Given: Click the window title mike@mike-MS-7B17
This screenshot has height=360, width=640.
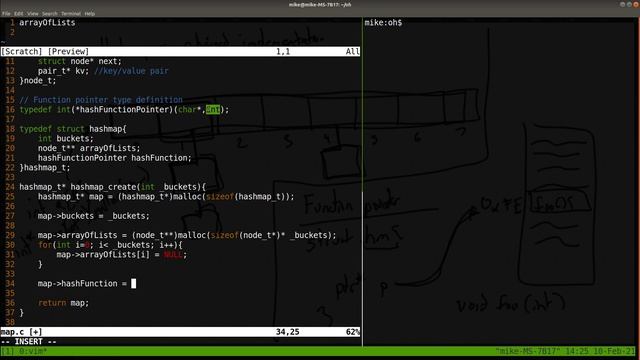Looking at the screenshot, I should point(320,4).
